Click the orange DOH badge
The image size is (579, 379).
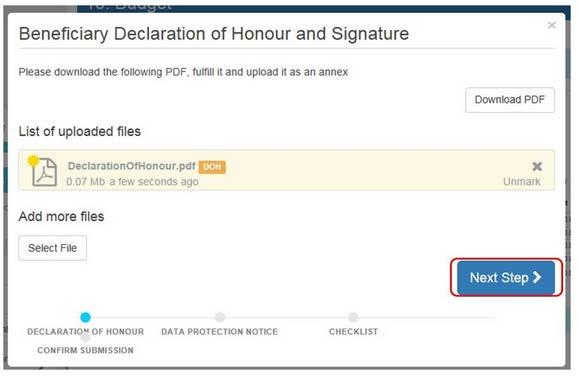[212, 167]
